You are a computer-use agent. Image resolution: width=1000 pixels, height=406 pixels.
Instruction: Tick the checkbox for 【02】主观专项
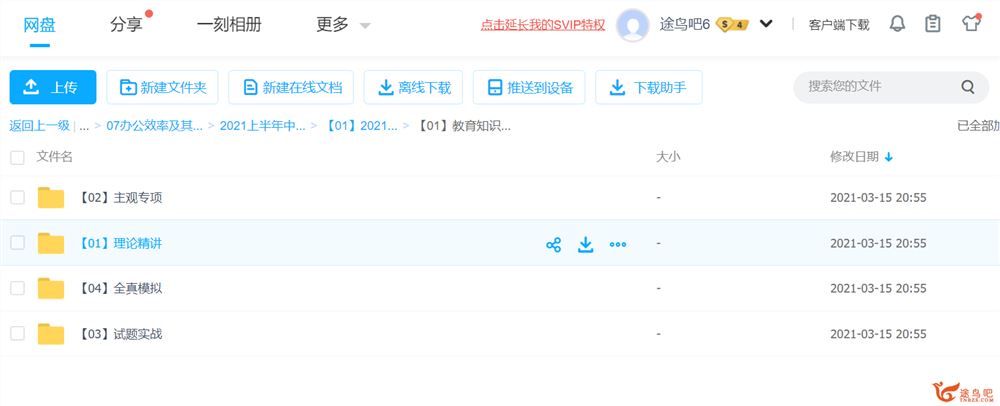click(17, 198)
